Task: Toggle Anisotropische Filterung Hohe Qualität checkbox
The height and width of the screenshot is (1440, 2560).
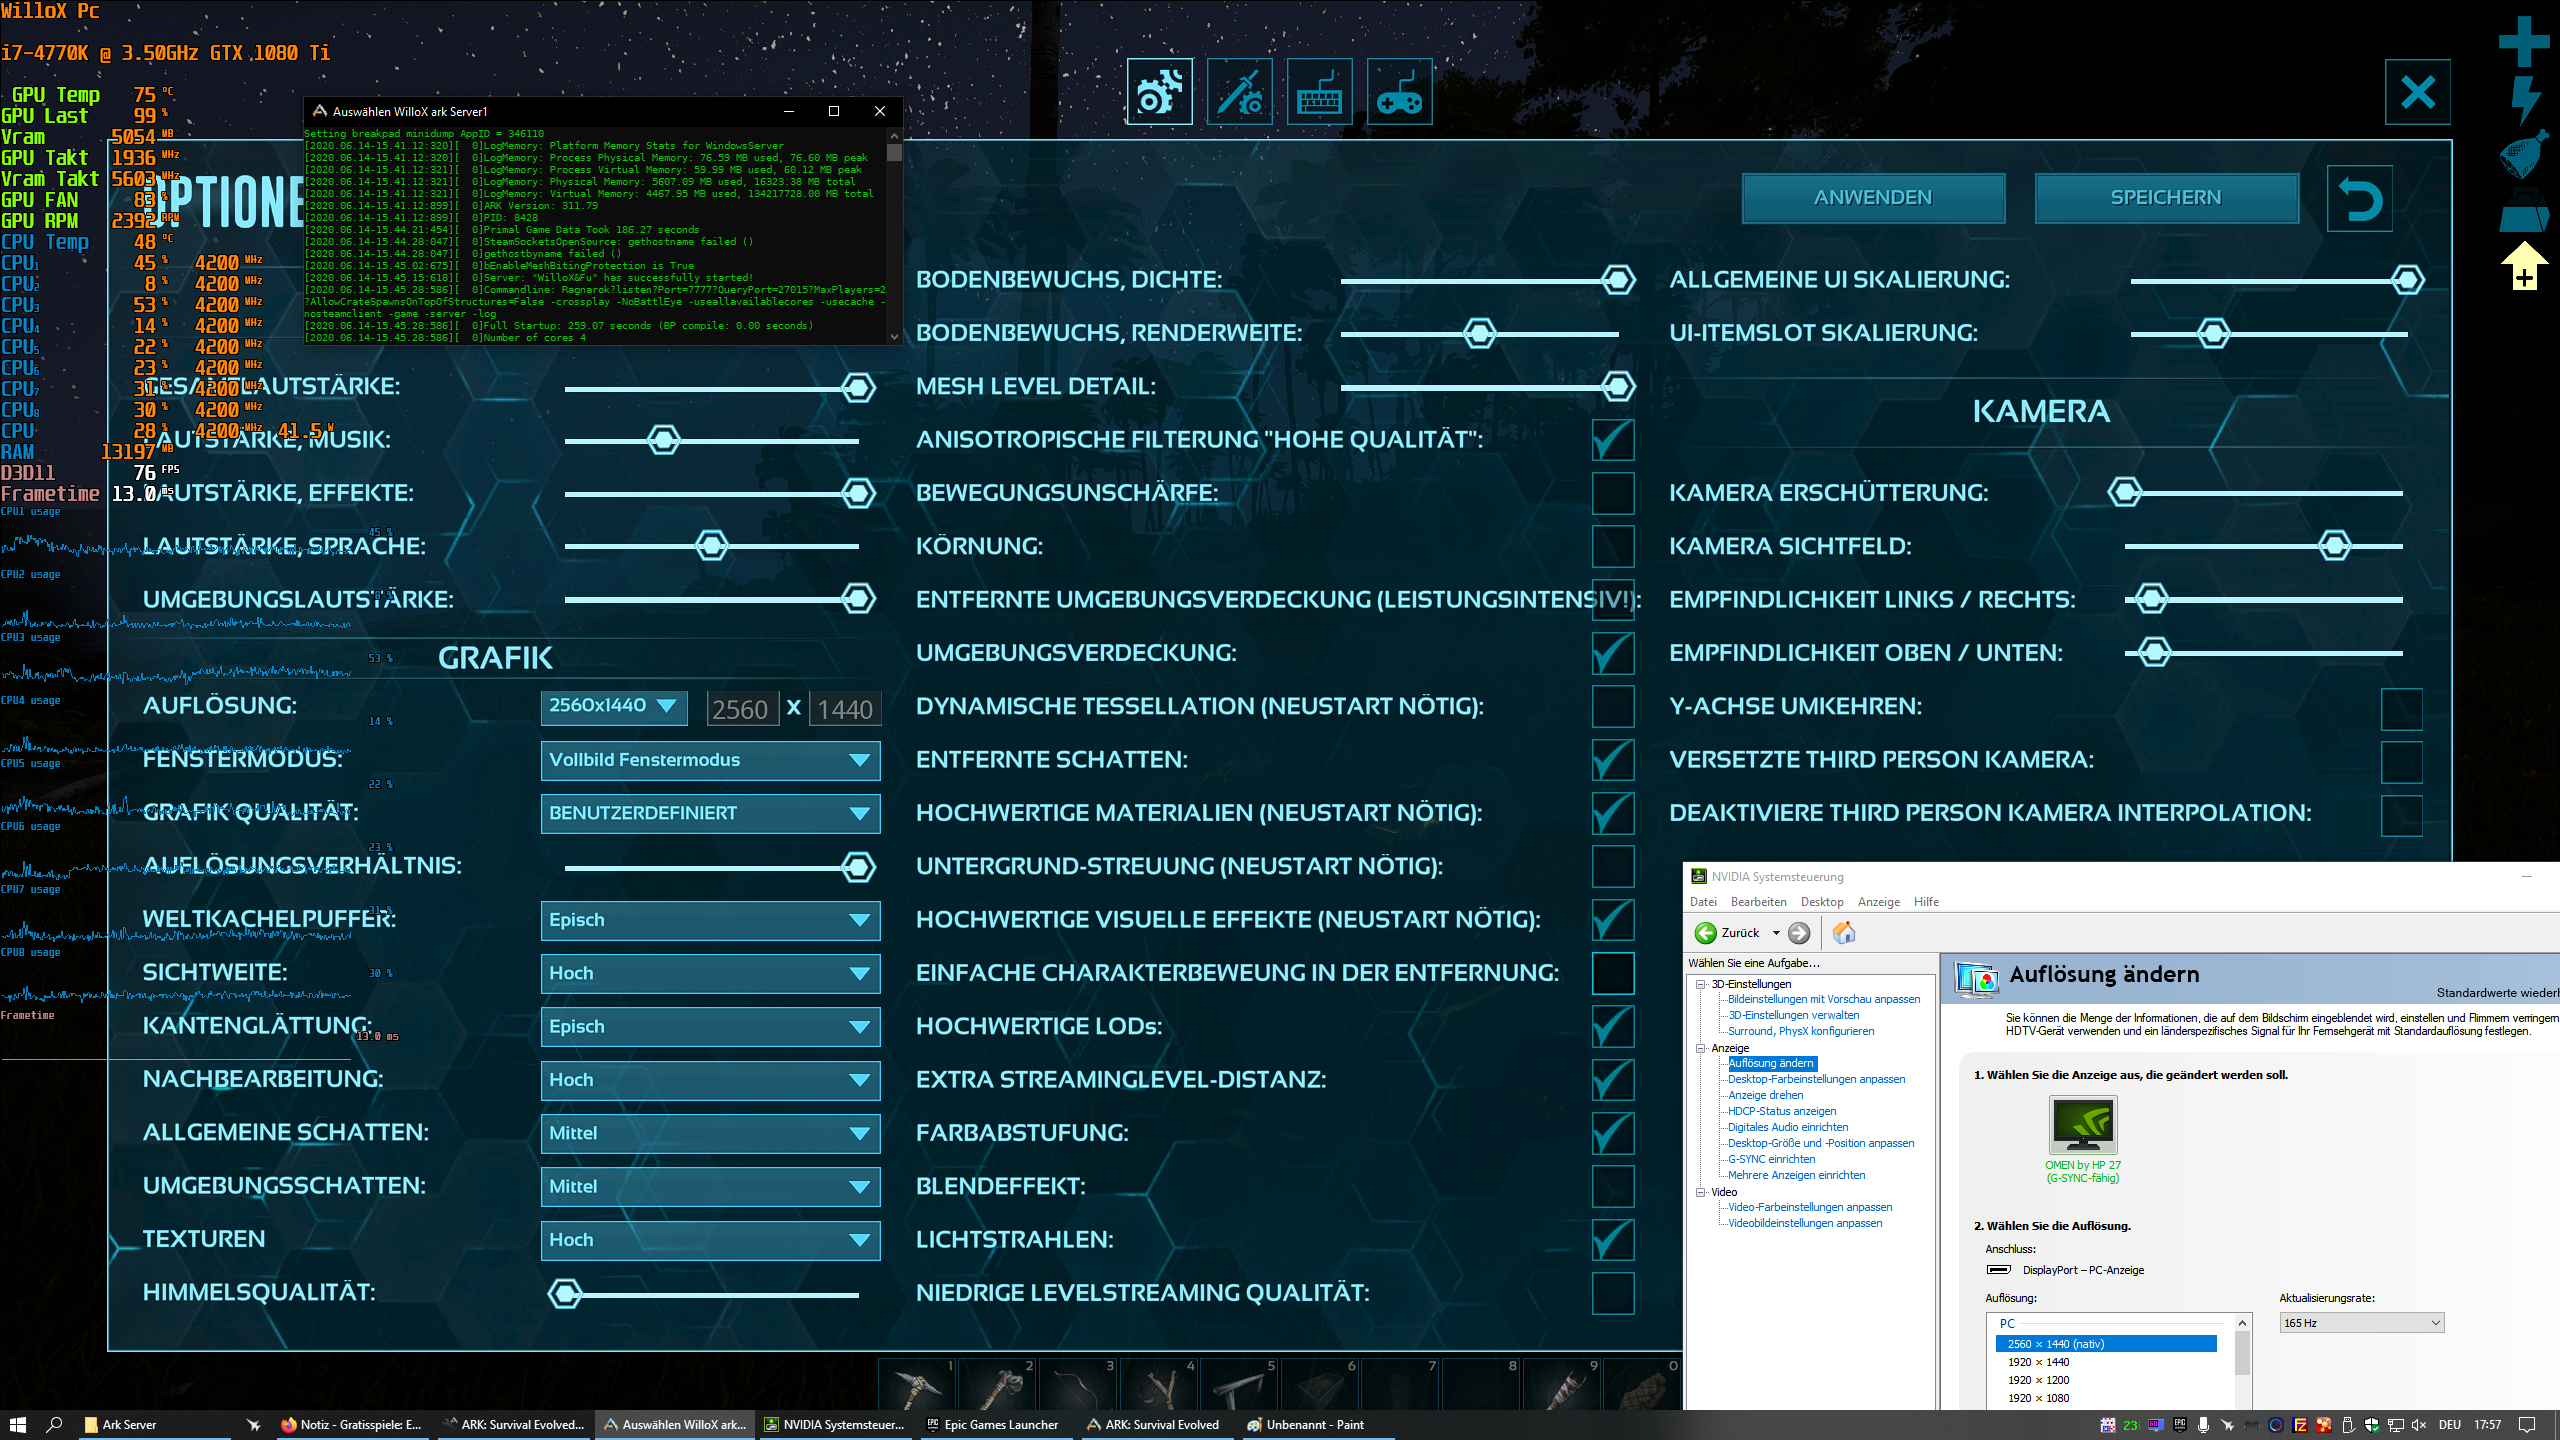Action: [x=1613, y=440]
